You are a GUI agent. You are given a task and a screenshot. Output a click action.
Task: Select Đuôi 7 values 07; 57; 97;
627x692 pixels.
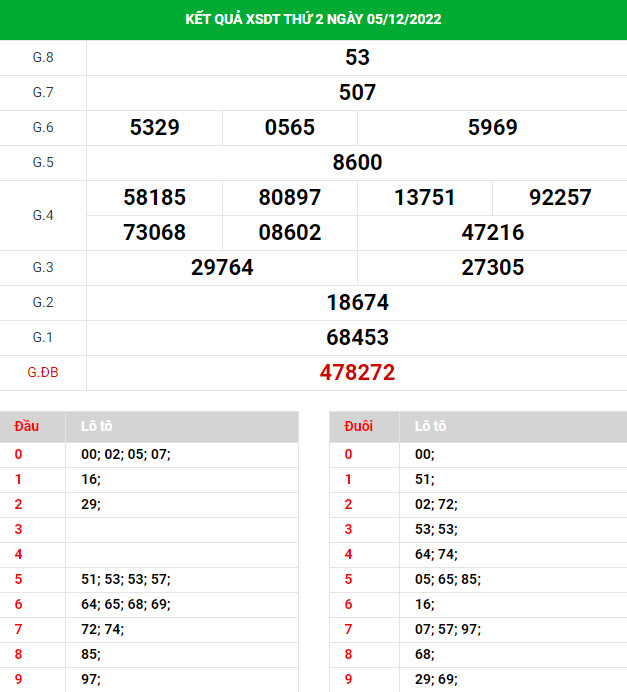[448, 629]
